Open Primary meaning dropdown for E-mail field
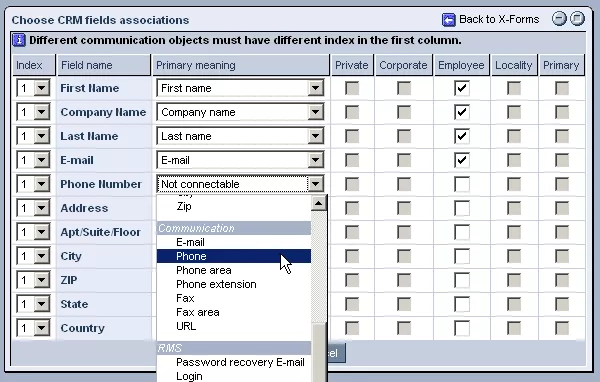Image resolution: width=600 pixels, height=382 pixels. 240,160
